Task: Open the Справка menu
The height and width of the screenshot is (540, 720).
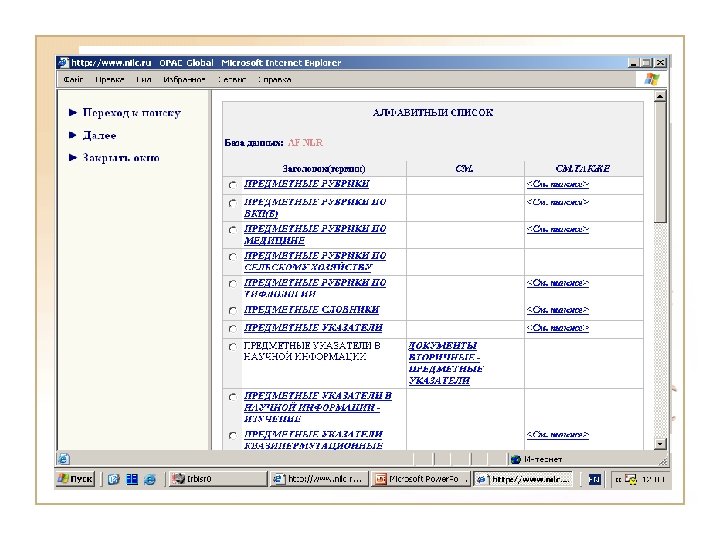Action: coord(275,79)
